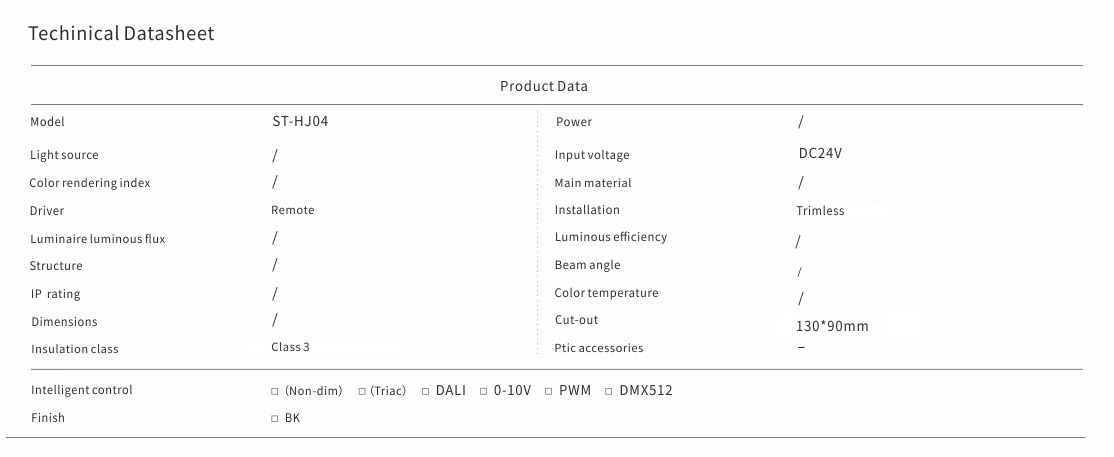Screen dimensions: 1114x457
Task: Select the Trimless installation value
Action: 820,211
